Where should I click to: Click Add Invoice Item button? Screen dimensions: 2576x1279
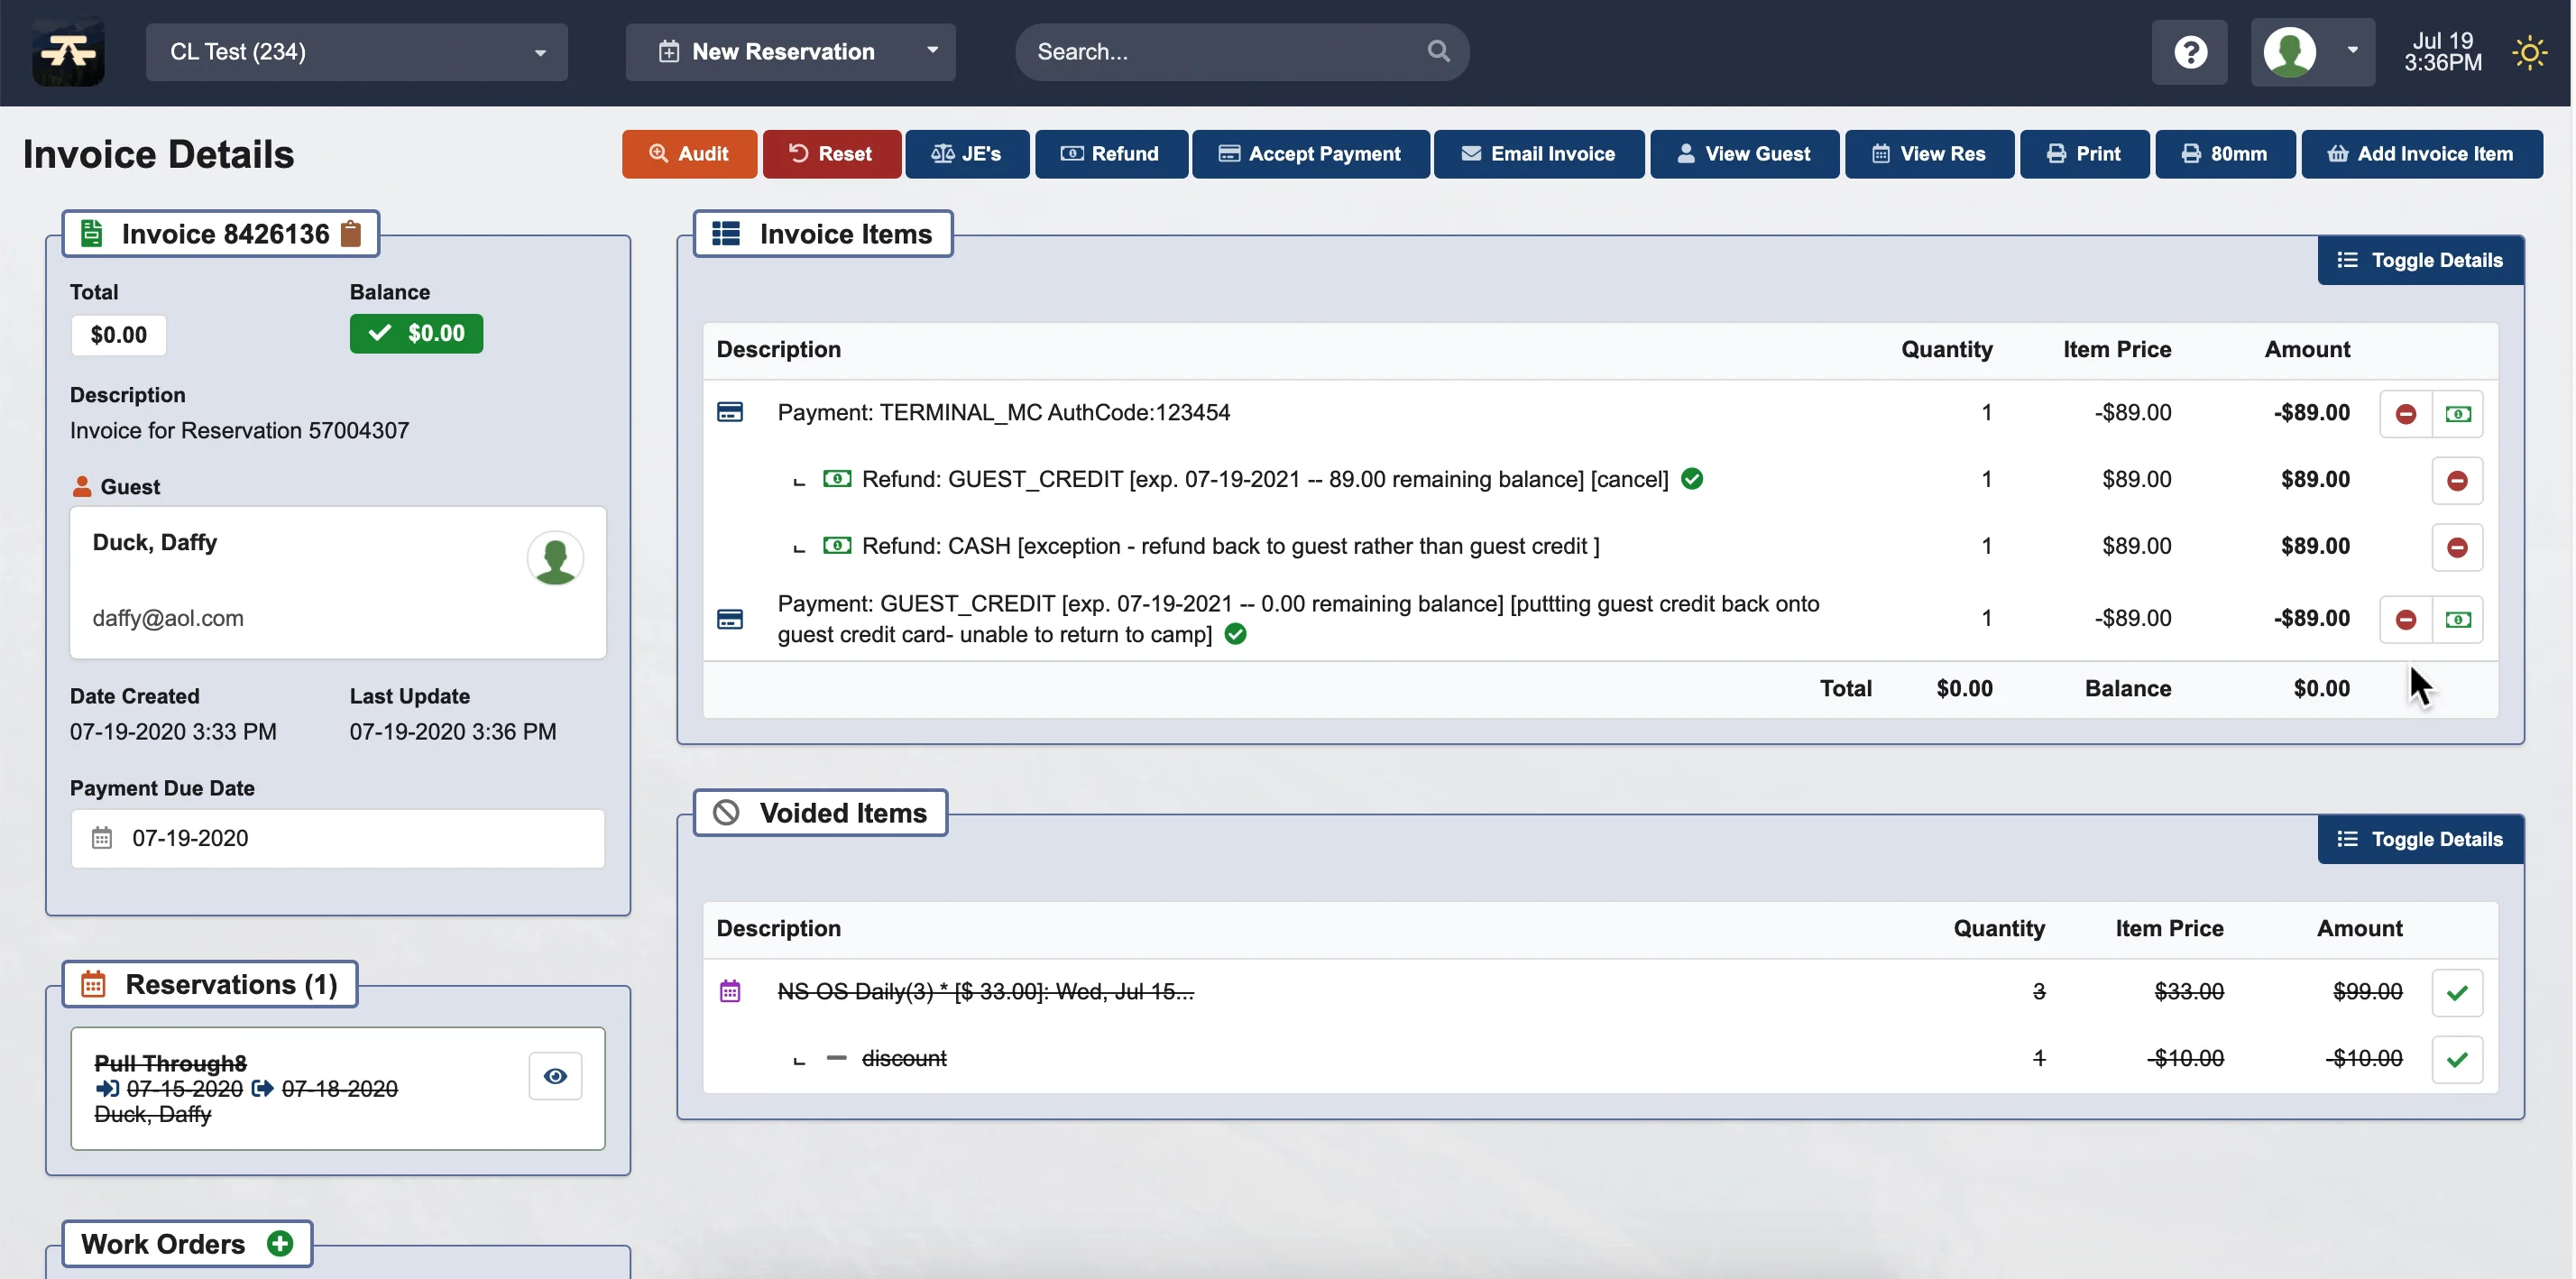tap(2421, 154)
